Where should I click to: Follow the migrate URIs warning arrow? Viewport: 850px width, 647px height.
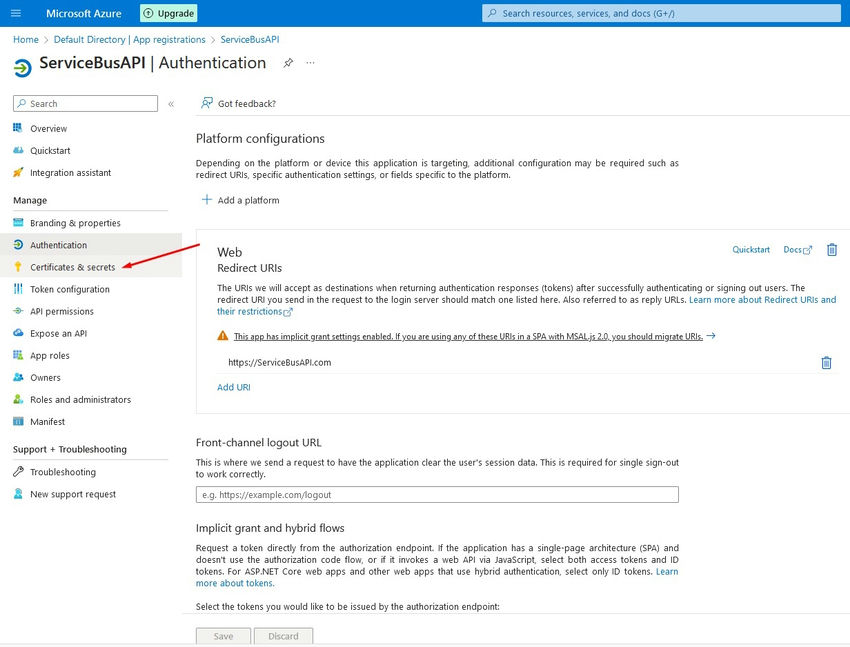[711, 336]
